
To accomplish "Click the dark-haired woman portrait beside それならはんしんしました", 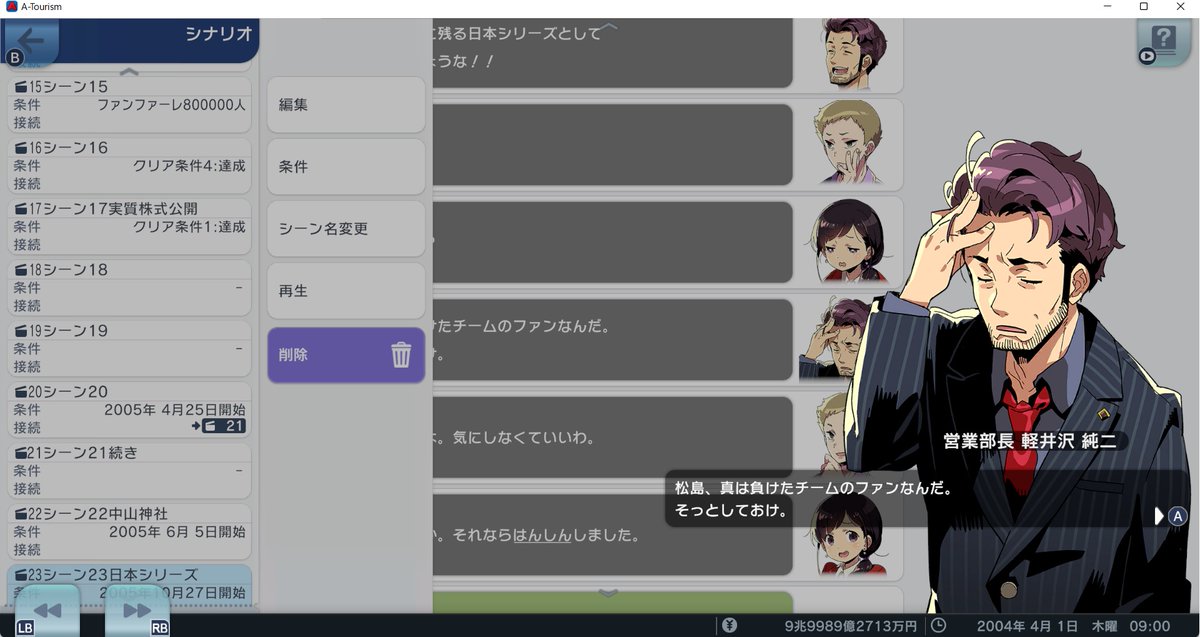I will tap(850, 536).
